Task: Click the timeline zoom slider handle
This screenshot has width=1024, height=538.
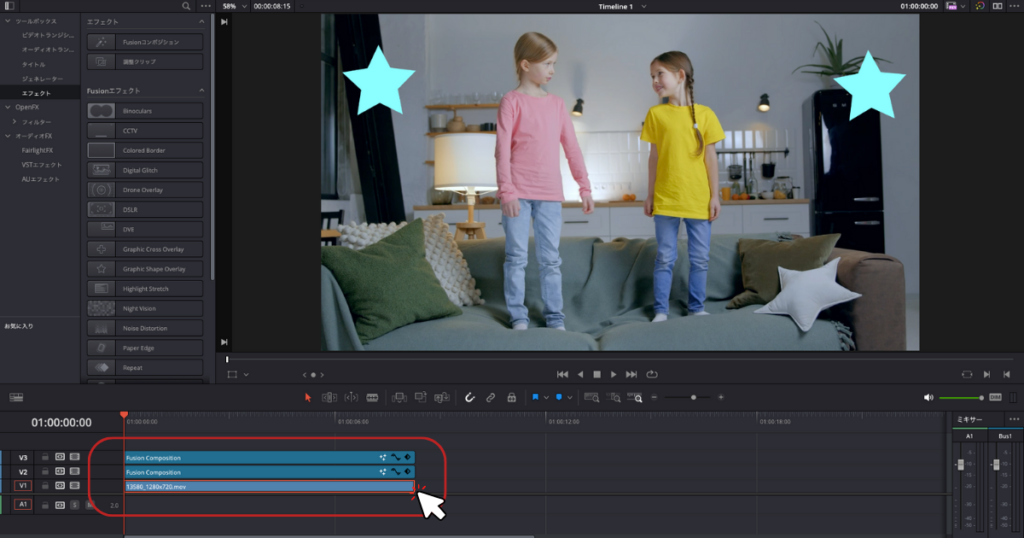Action: tap(693, 397)
